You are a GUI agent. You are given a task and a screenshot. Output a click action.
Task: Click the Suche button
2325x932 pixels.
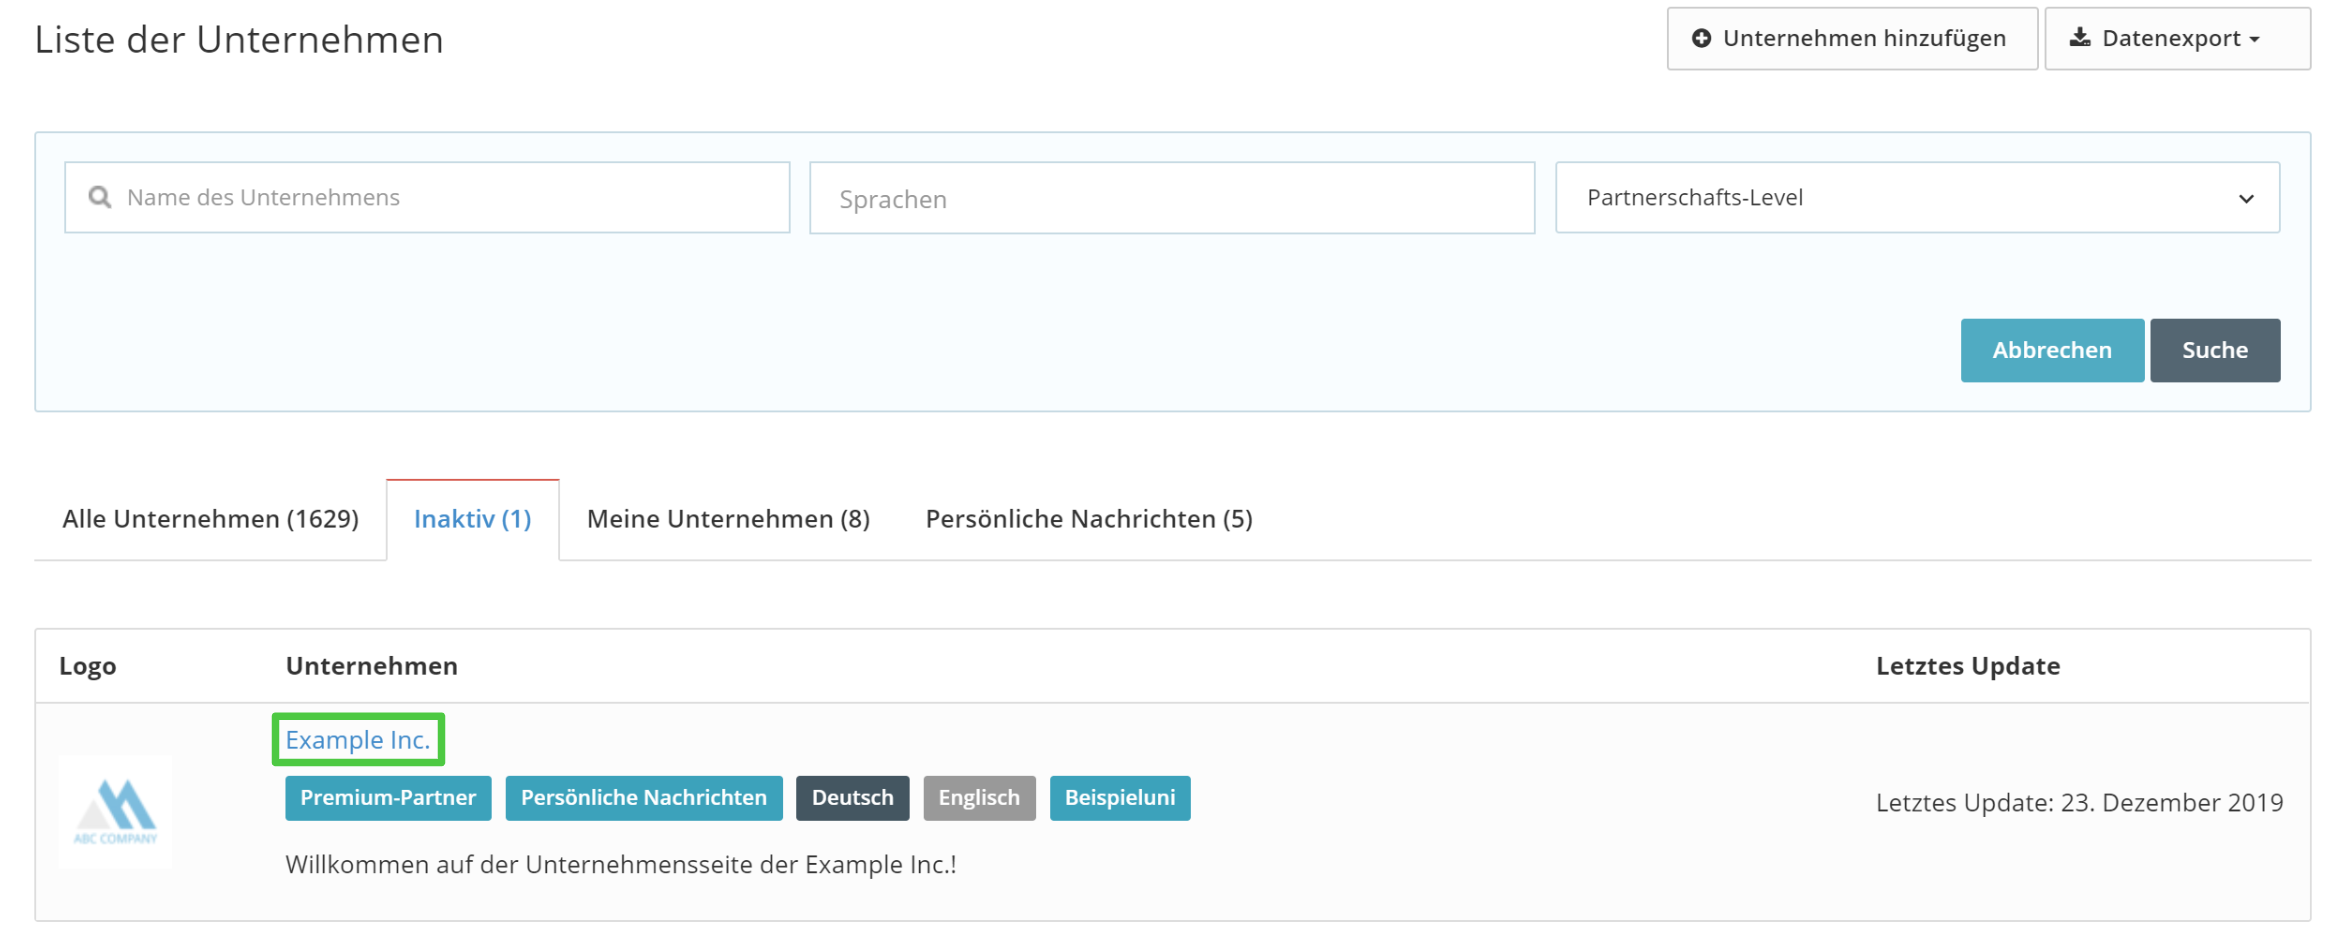tap(2215, 350)
